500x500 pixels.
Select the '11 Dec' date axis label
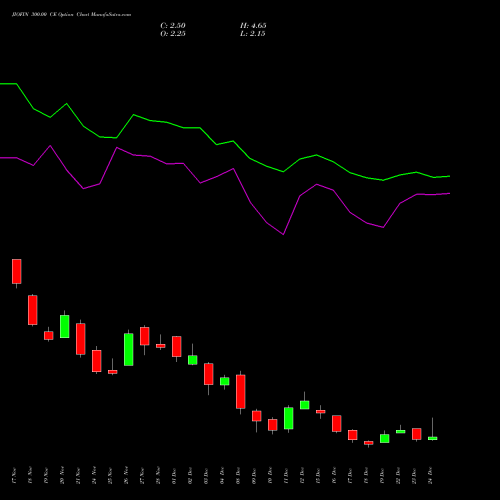tap(286, 476)
